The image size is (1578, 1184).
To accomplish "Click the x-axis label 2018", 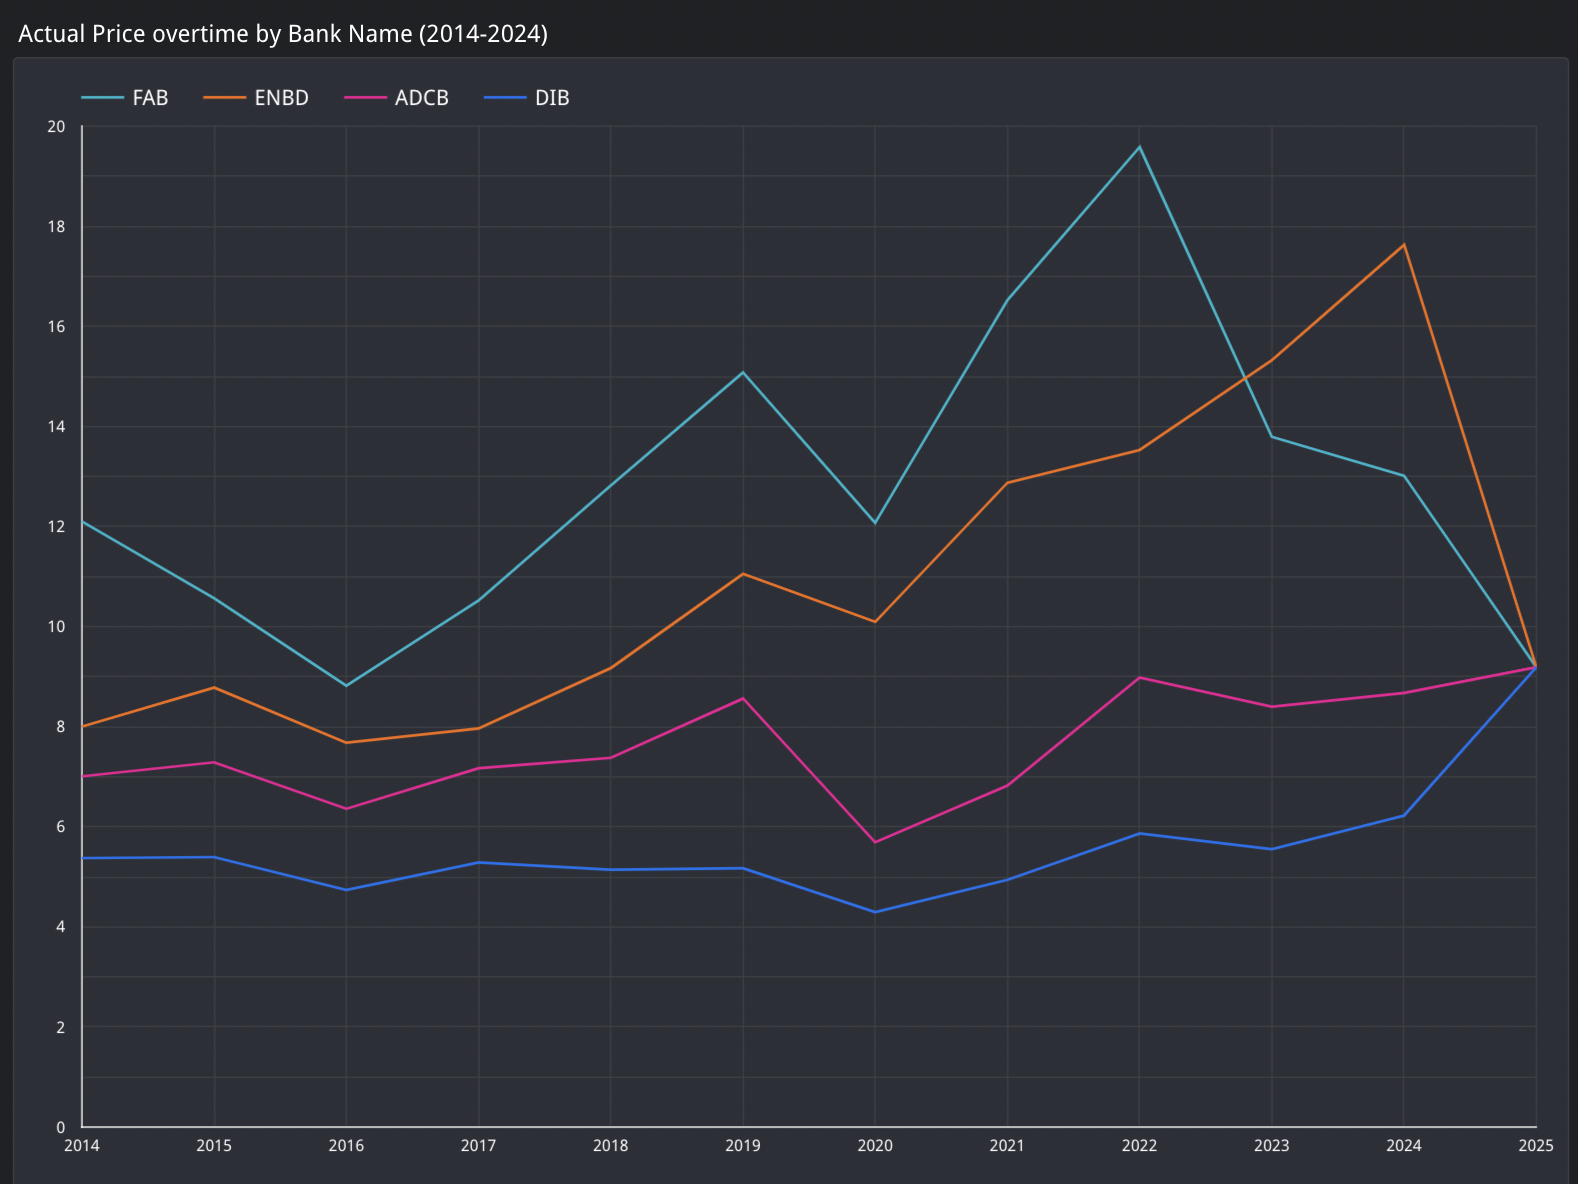I will [611, 1146].
